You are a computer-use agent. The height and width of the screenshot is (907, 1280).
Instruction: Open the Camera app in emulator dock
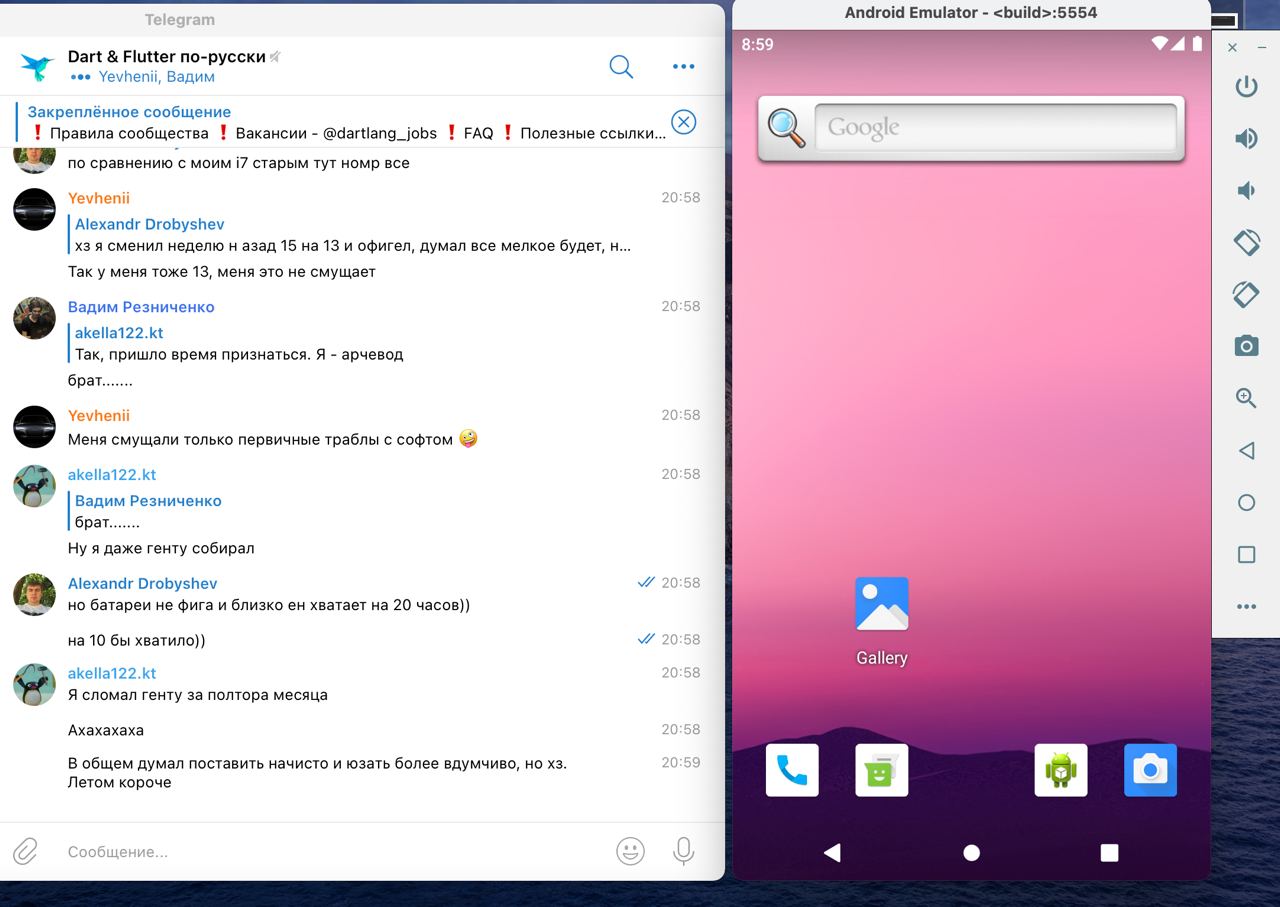click(1150, 770)
